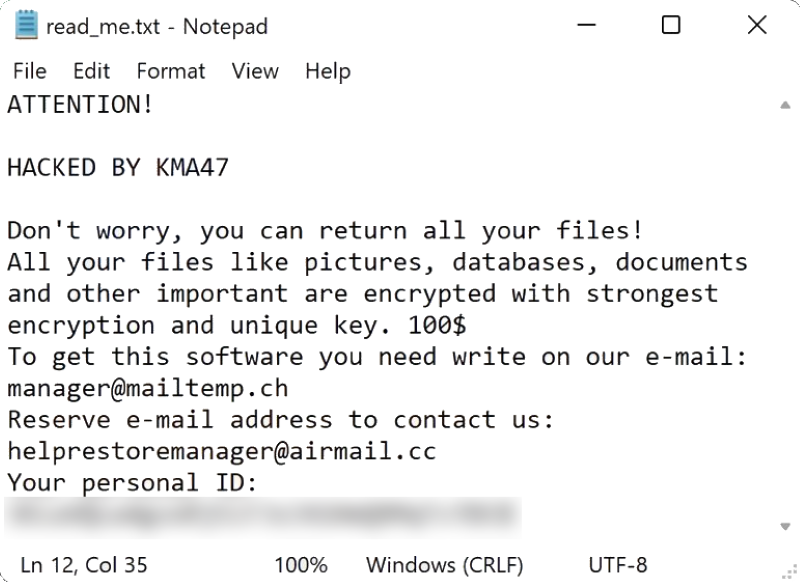Viewport: 800px width, 582px height.
Task: Open the Help menu
Action: tap(328, 71)
